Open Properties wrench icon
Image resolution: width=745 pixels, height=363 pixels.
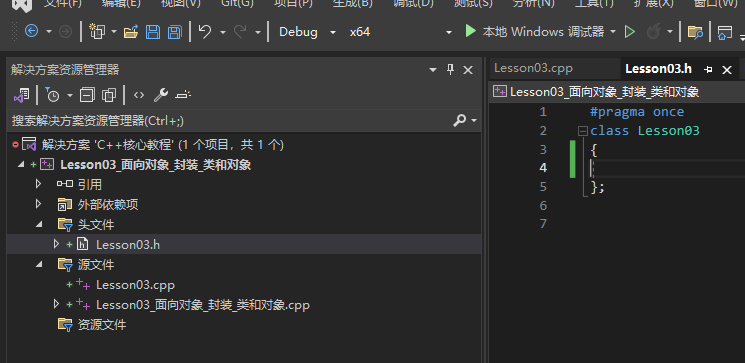point(161,96)
